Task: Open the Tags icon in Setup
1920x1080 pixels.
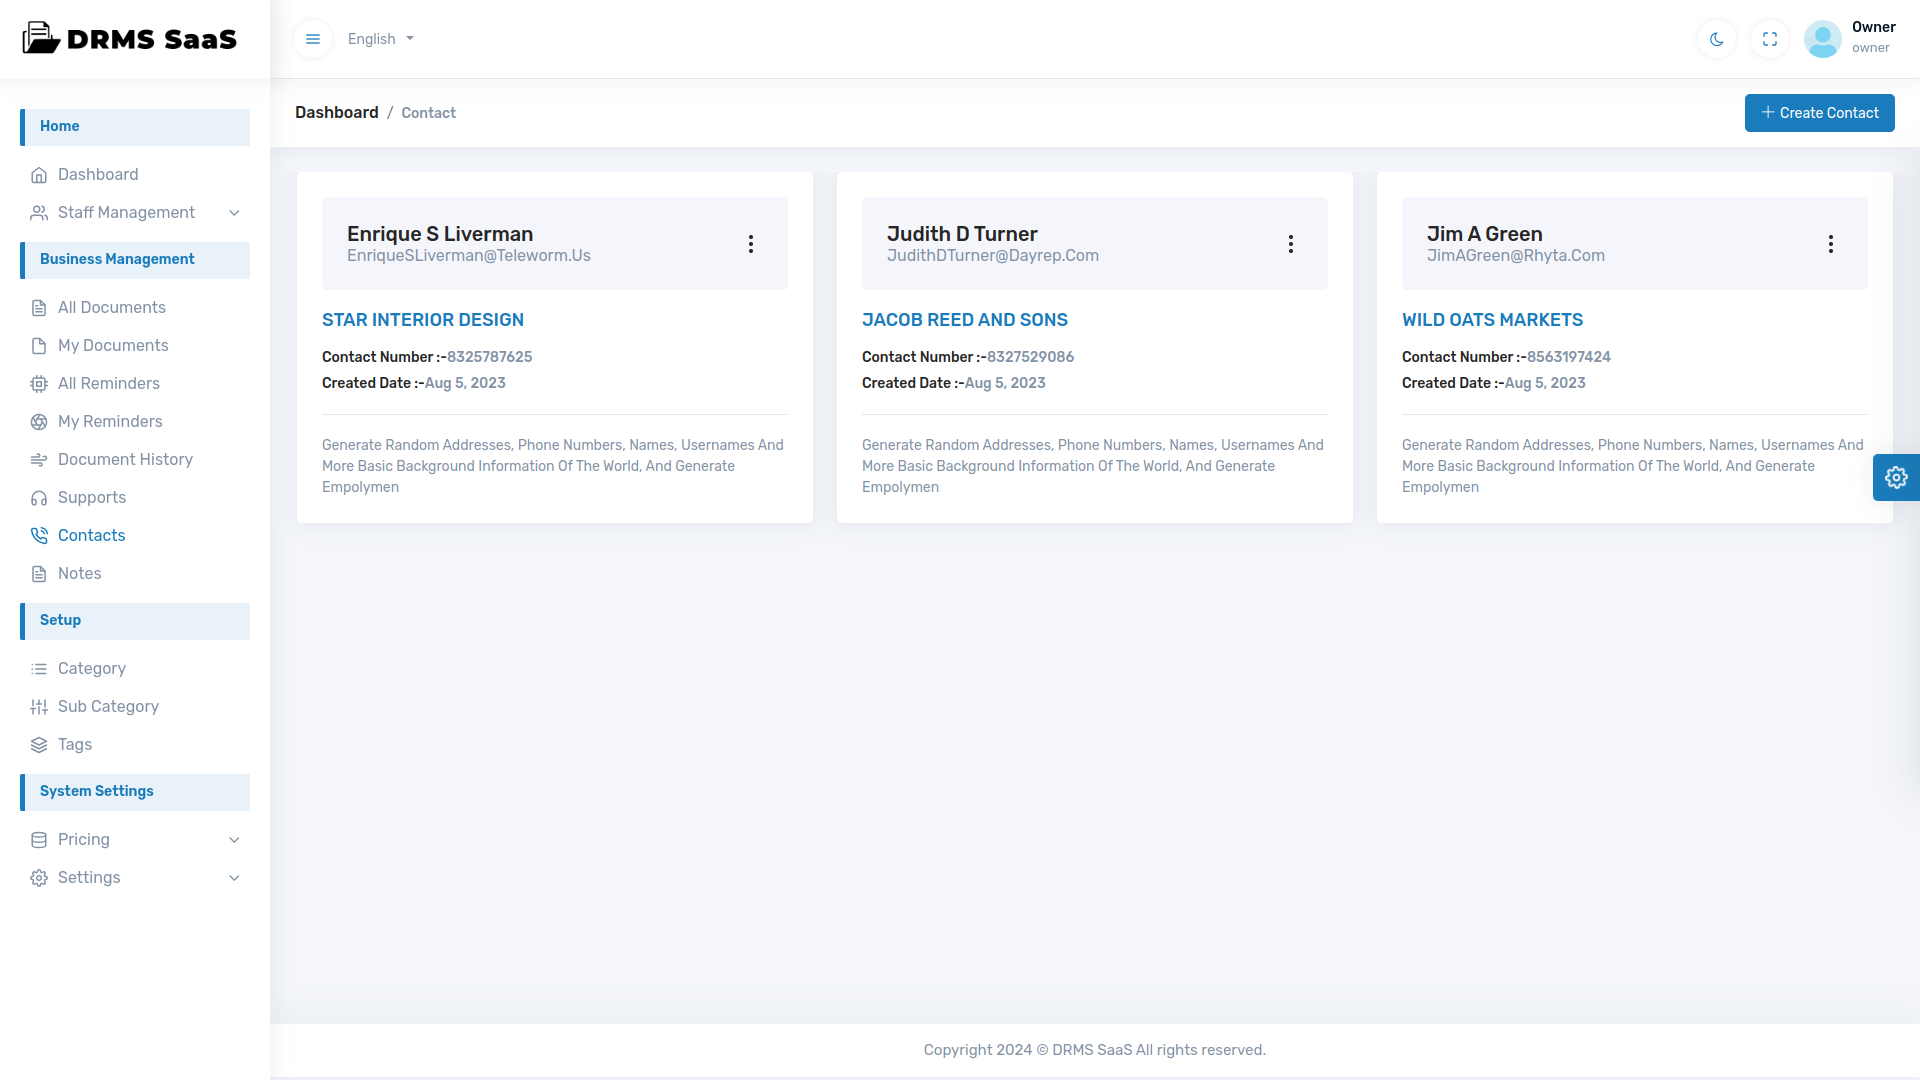Action: tap(39, 744)
